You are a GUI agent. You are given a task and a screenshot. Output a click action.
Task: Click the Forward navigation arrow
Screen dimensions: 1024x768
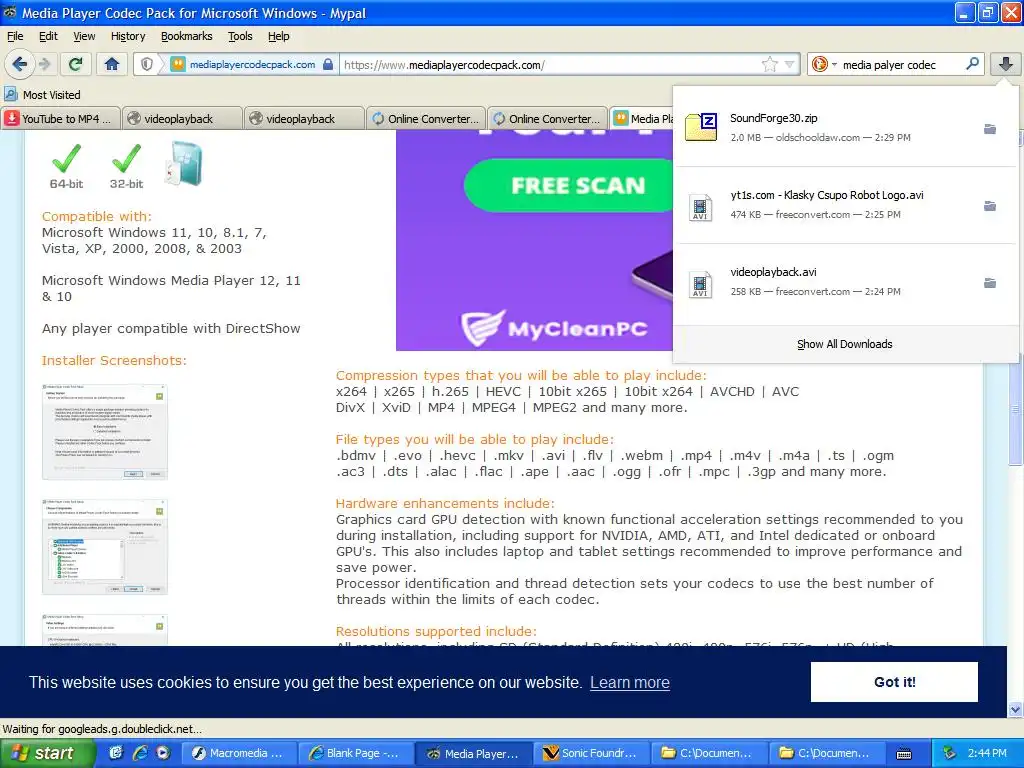[x=44, y=64]
